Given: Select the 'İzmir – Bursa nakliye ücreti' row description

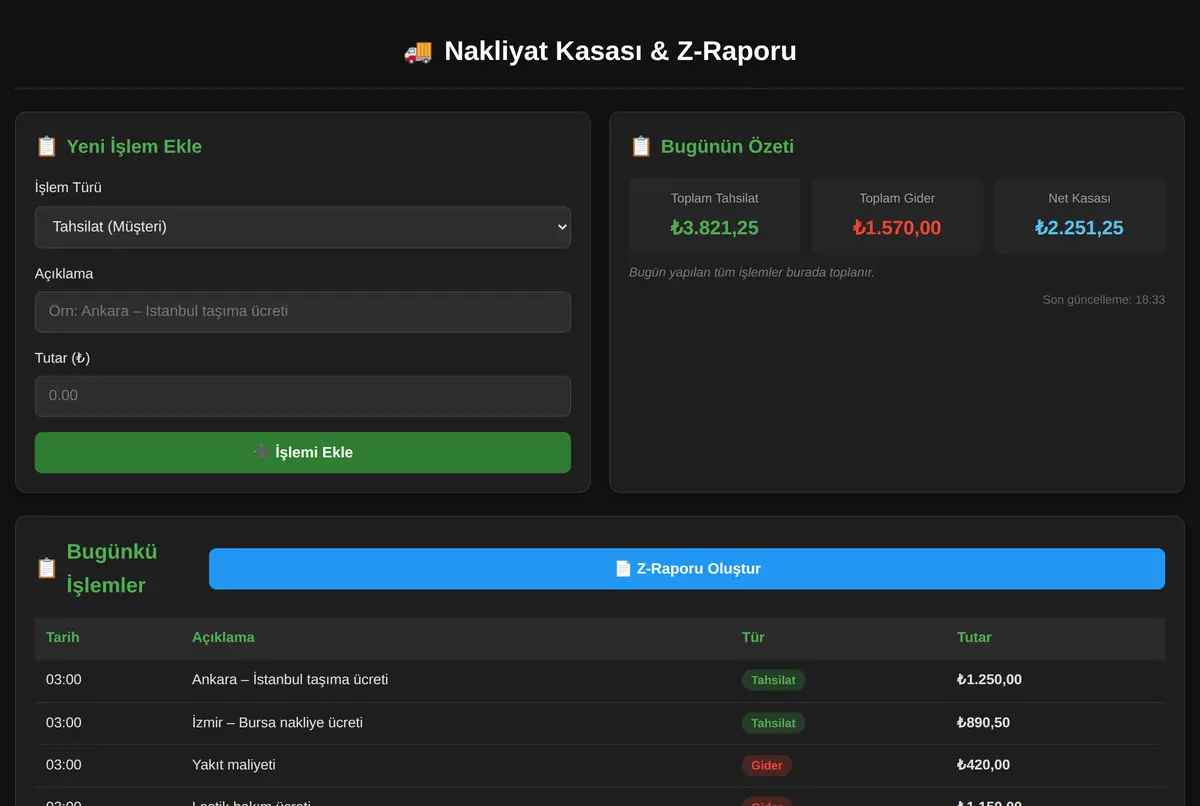Looking at the screenshot, I should click(277, 723).
